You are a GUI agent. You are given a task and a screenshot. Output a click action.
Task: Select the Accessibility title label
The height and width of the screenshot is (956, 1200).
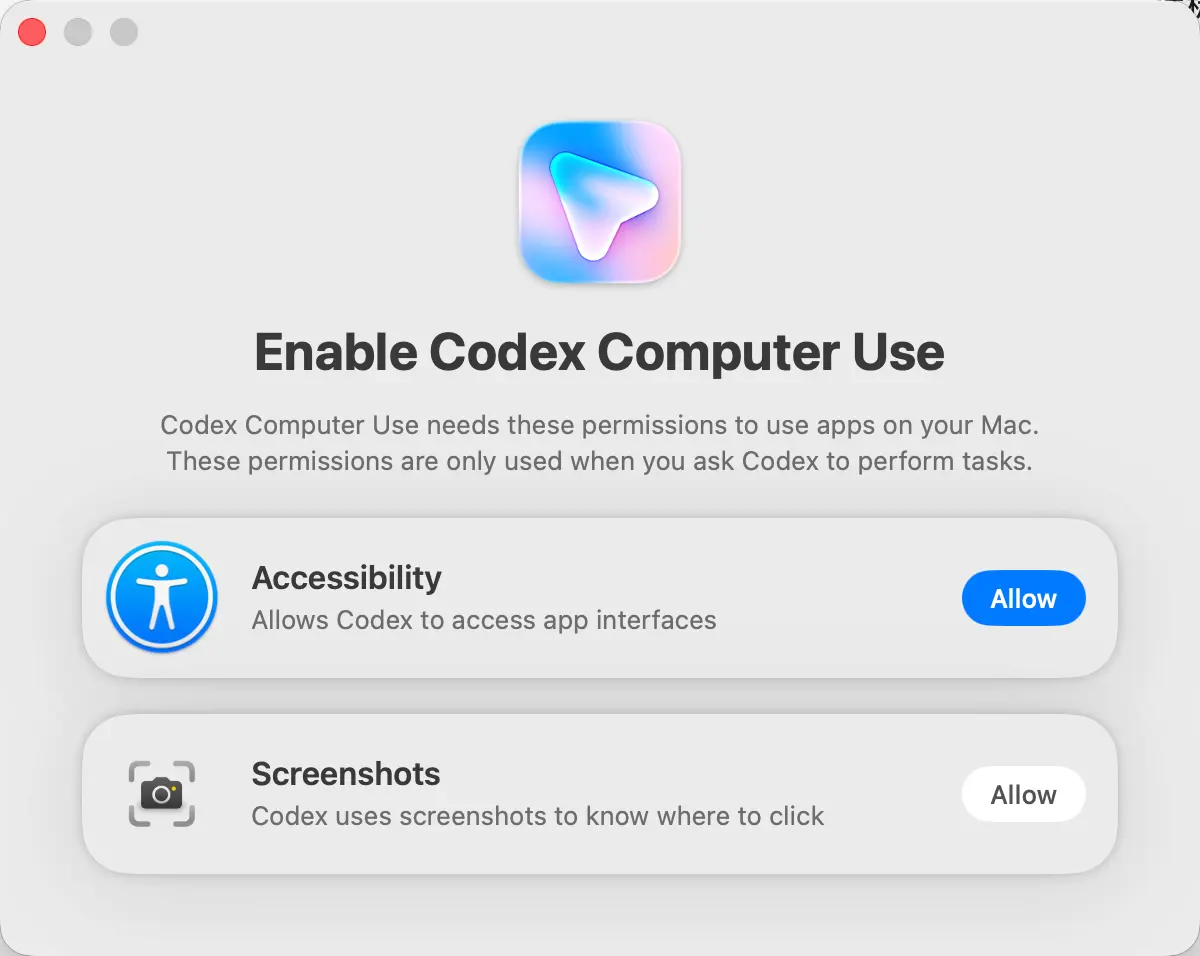[x=346, y=577]
